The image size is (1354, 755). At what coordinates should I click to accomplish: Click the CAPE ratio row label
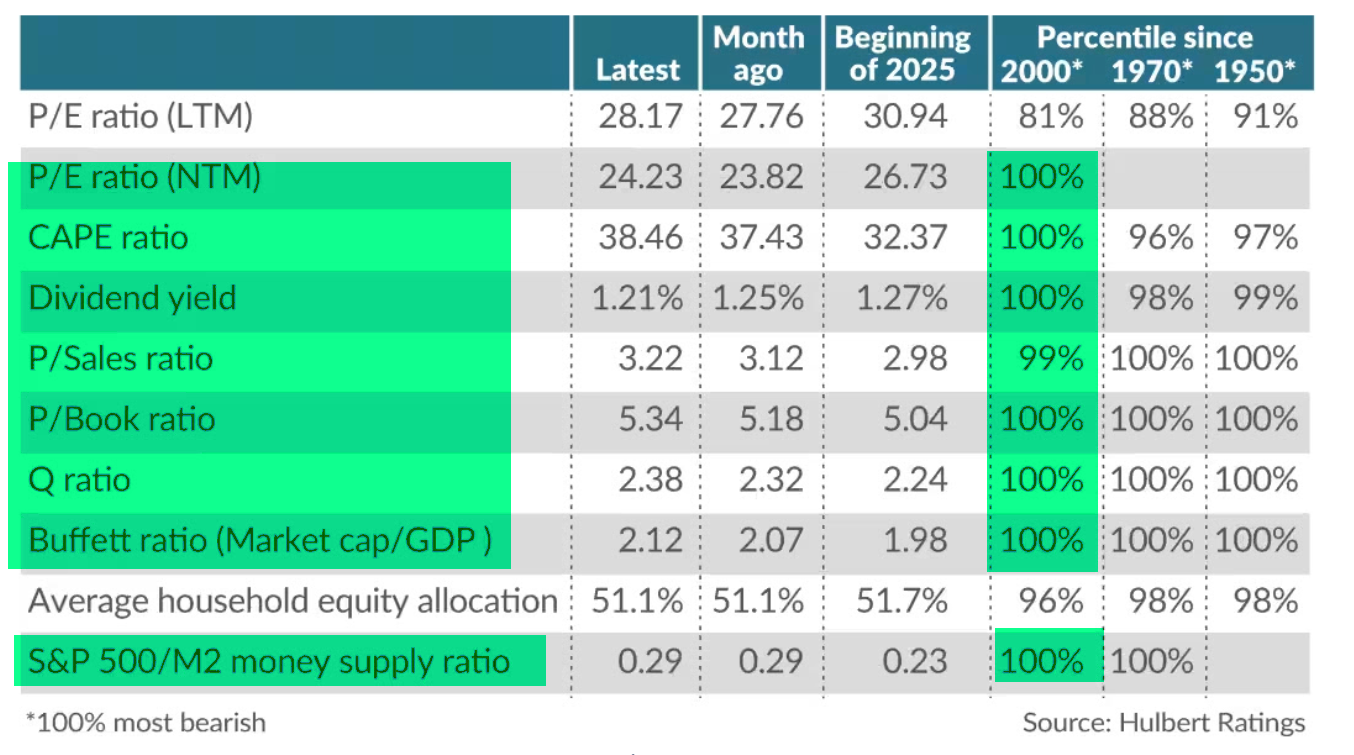tap(109, 238)
